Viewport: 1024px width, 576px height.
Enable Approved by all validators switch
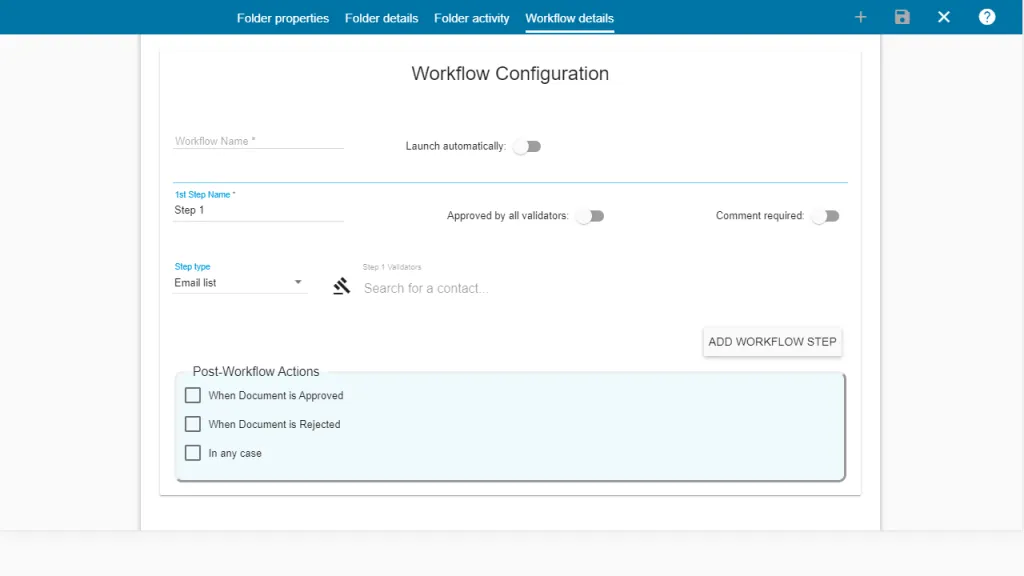[590, 216]
